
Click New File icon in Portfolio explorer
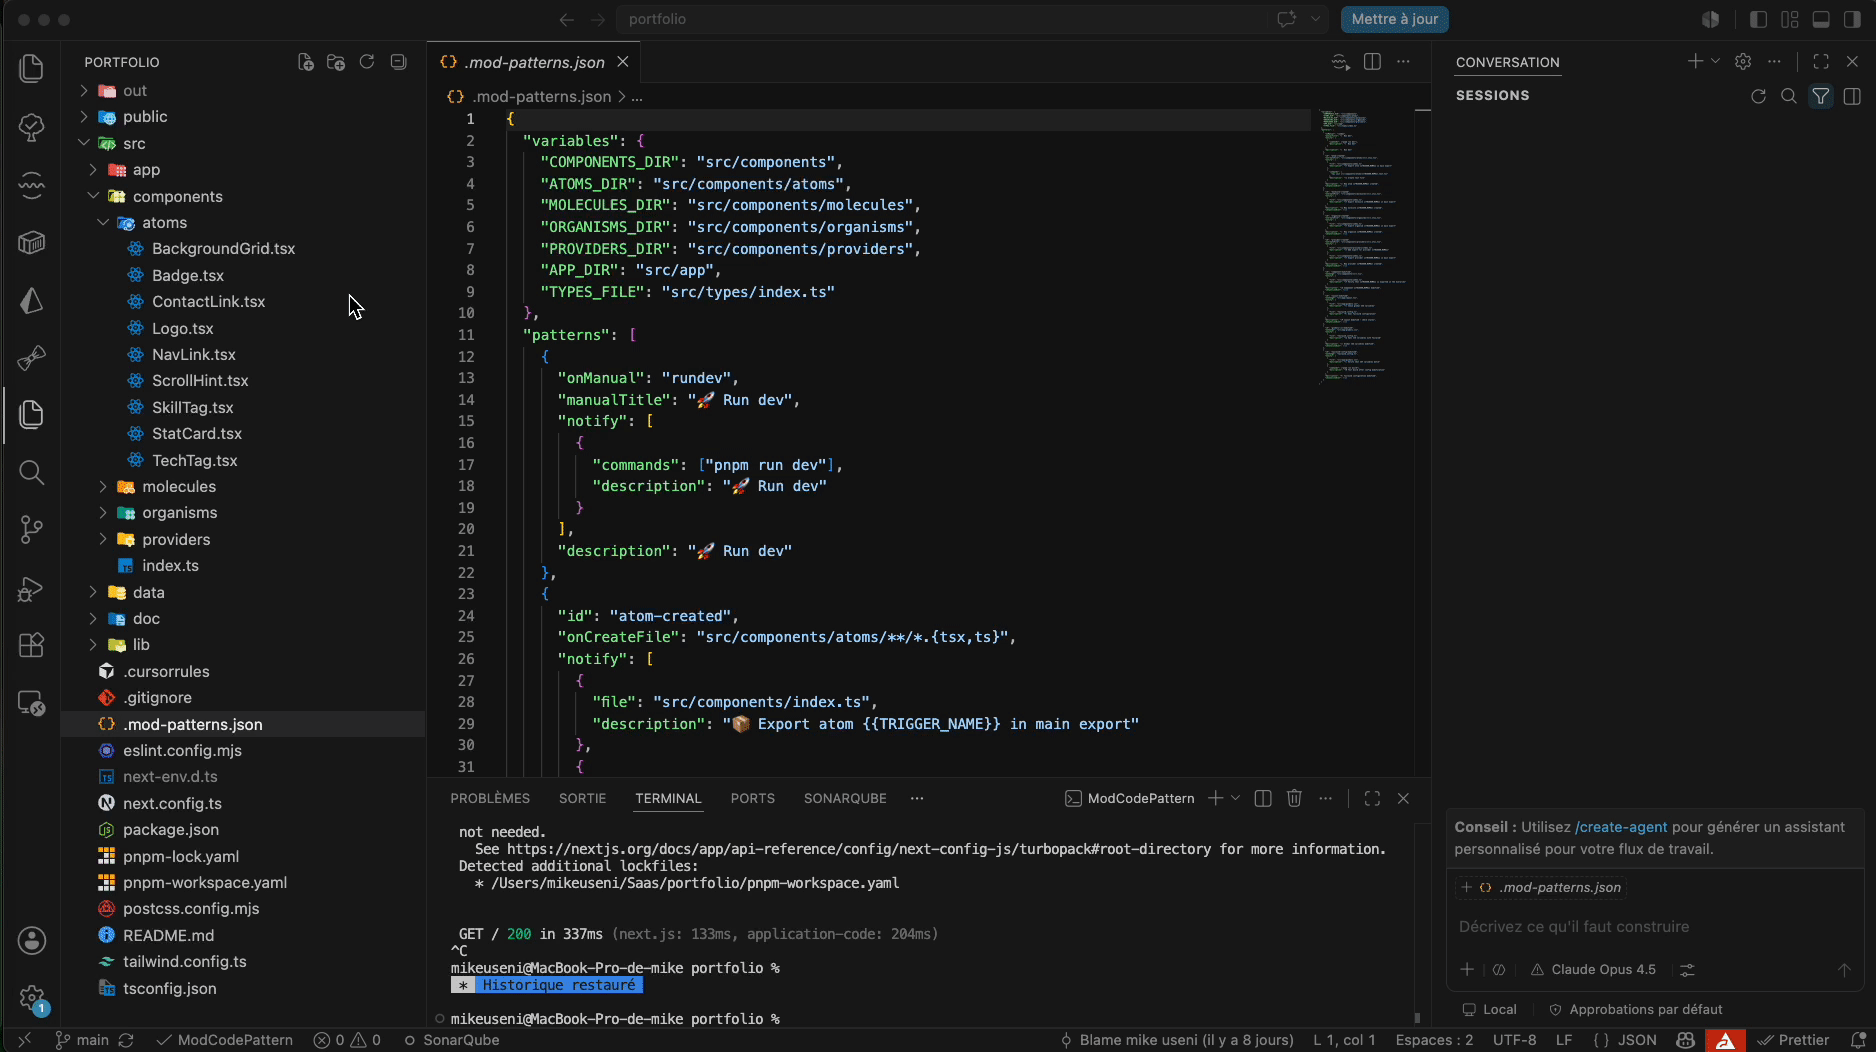(x=306, y=62)
